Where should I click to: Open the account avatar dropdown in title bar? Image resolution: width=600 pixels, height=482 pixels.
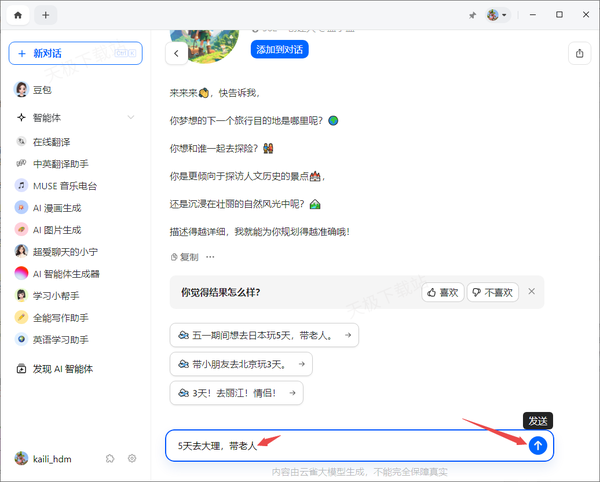[x=497, y=15]
